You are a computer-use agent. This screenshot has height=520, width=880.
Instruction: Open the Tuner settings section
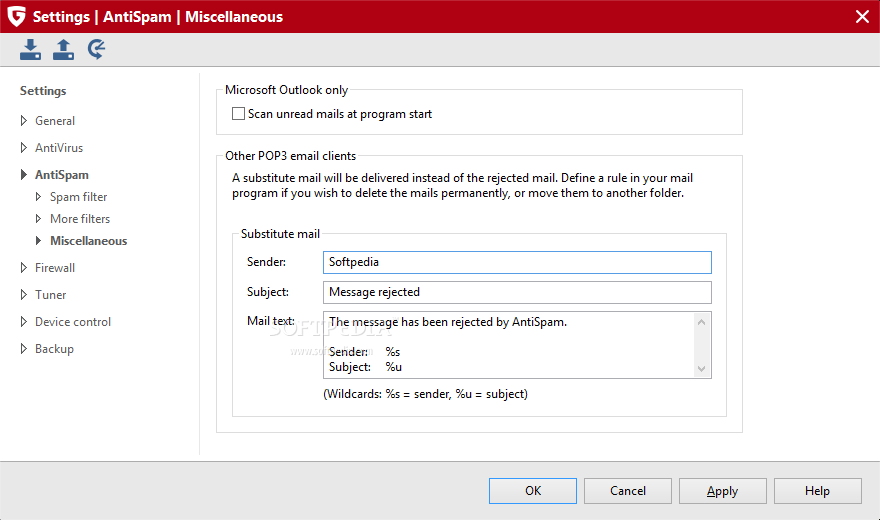tap(51, 294)
